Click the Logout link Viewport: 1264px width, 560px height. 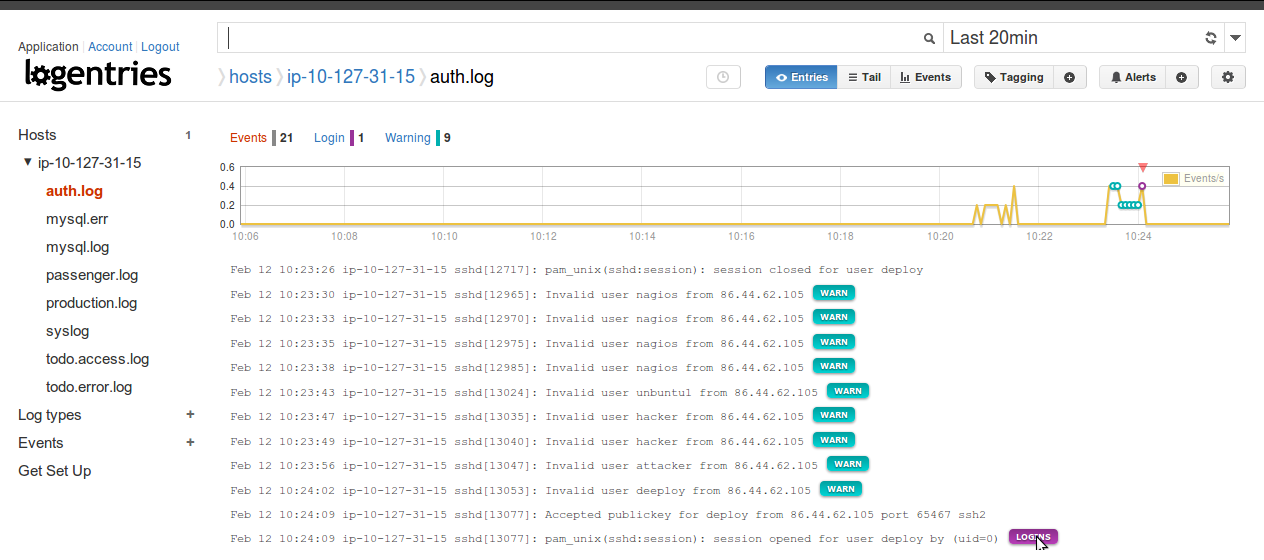[160, 47]
